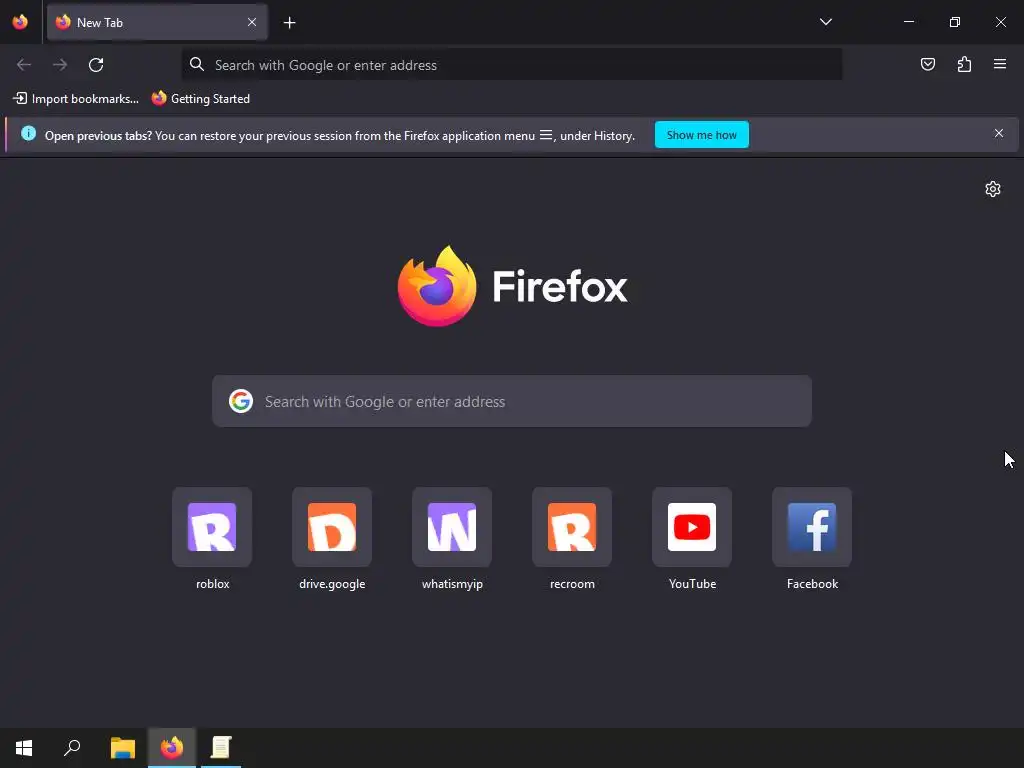Open a new tab with plus button

(x=289, y=23)
